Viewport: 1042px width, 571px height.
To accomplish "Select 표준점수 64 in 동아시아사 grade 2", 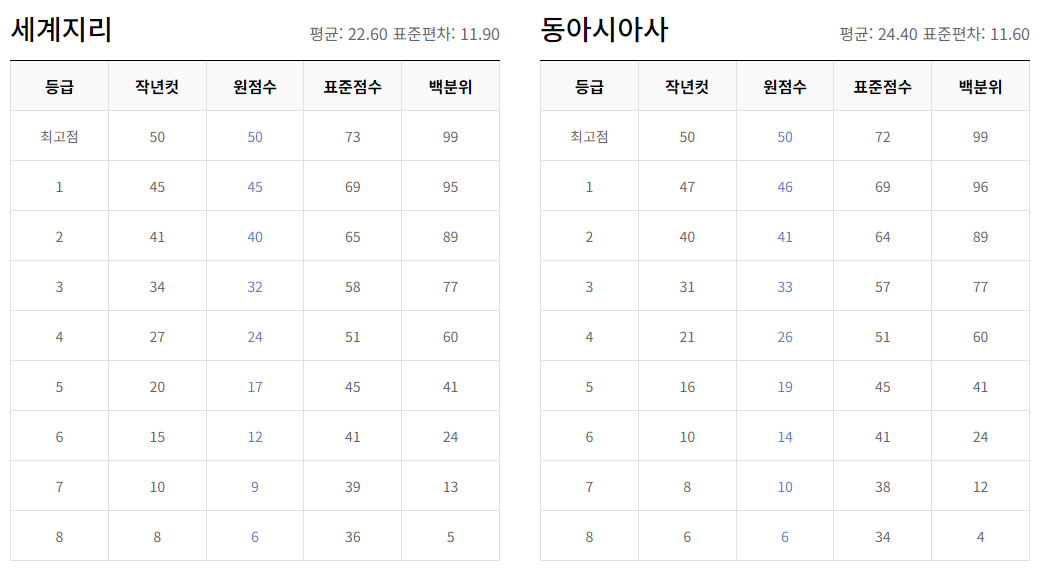I will [883, 237].
